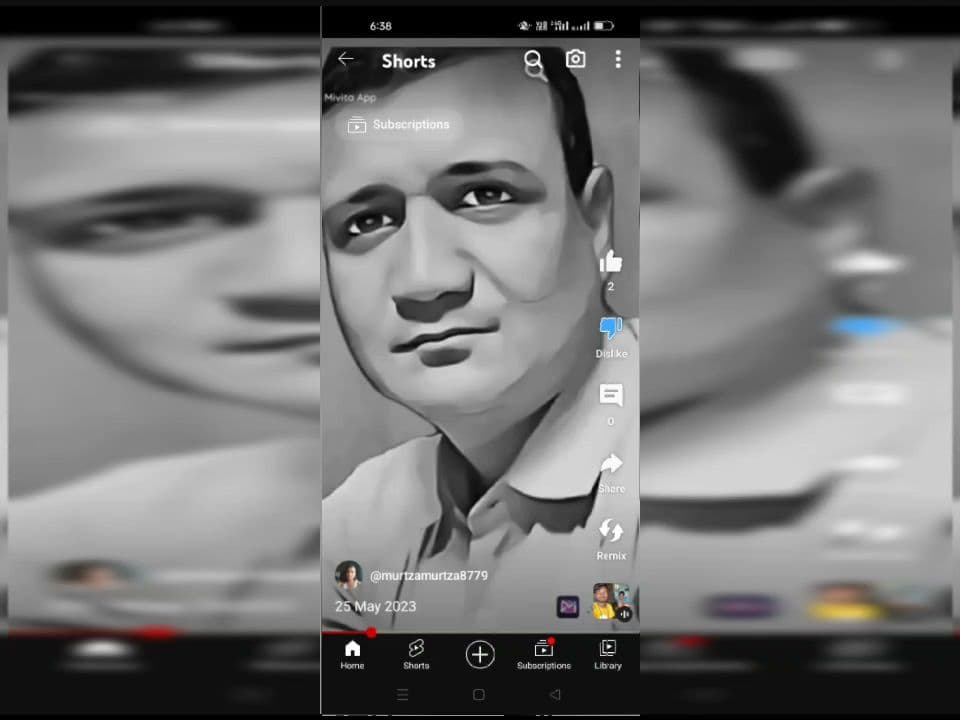Switch to the Shorts tab
This screenshot has width=960, height=720.
[416, 655]
